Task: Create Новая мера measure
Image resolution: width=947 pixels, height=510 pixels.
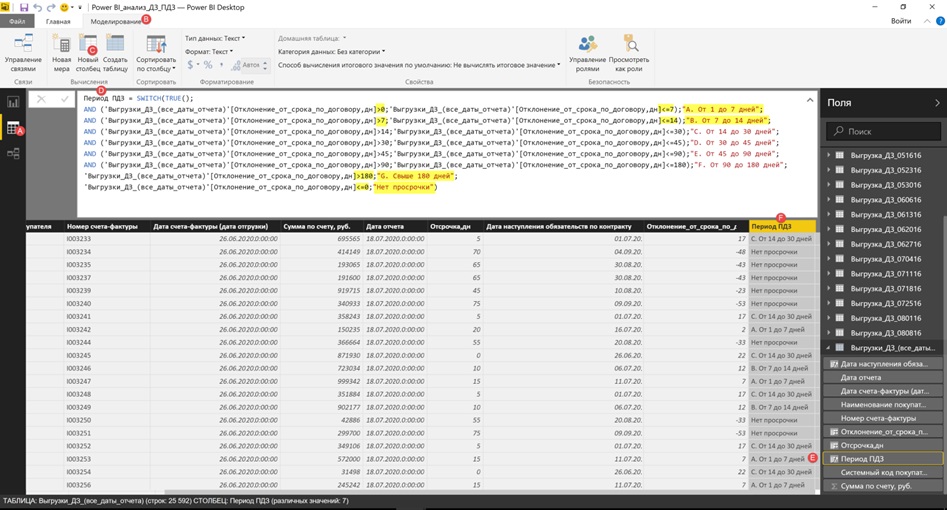Action: pos(62,54)
